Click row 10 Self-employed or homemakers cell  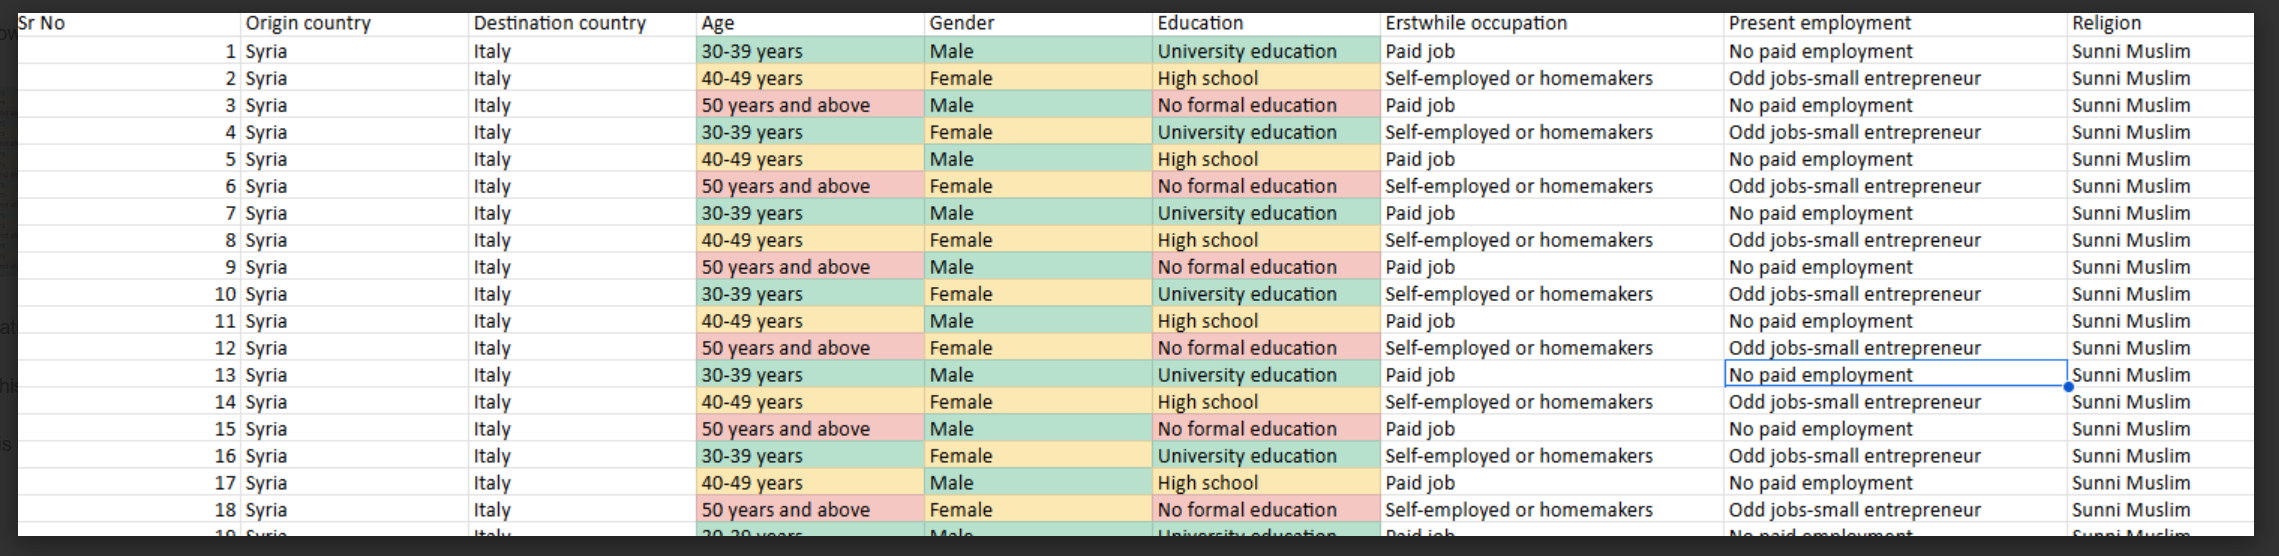pyautogui.click(x=1553, y=294)
